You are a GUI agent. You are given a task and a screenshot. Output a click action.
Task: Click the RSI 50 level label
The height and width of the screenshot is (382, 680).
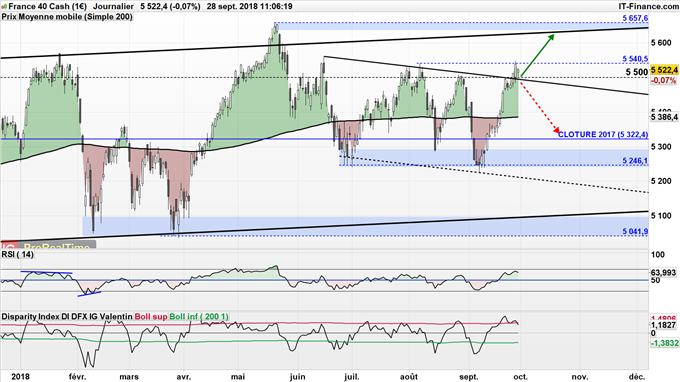point(655,281)
